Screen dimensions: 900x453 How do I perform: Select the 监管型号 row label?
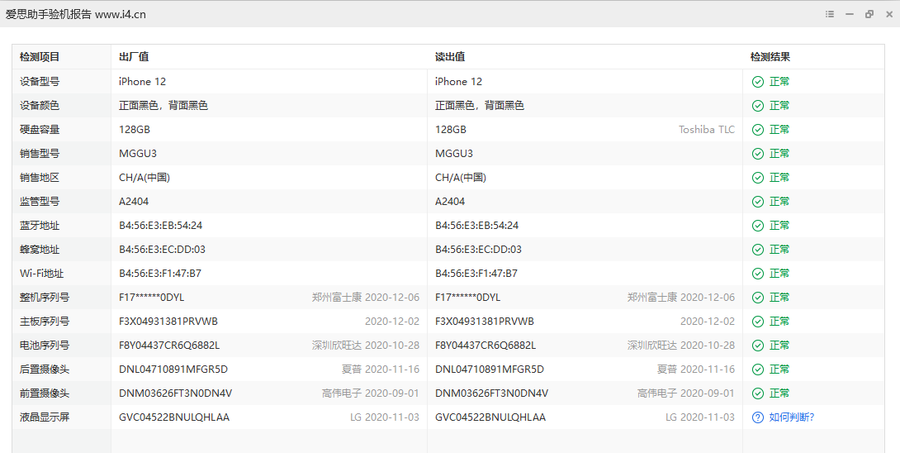coord(40,202)
